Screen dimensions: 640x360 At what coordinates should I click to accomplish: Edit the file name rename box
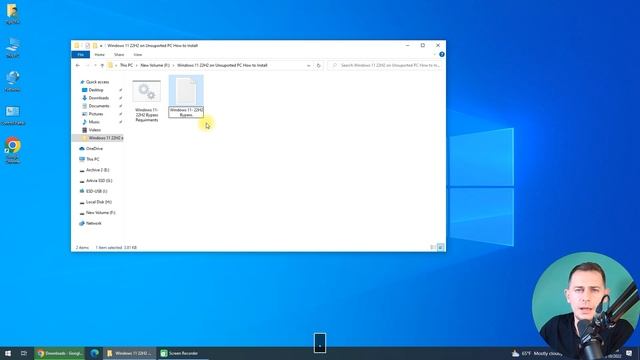186,112
